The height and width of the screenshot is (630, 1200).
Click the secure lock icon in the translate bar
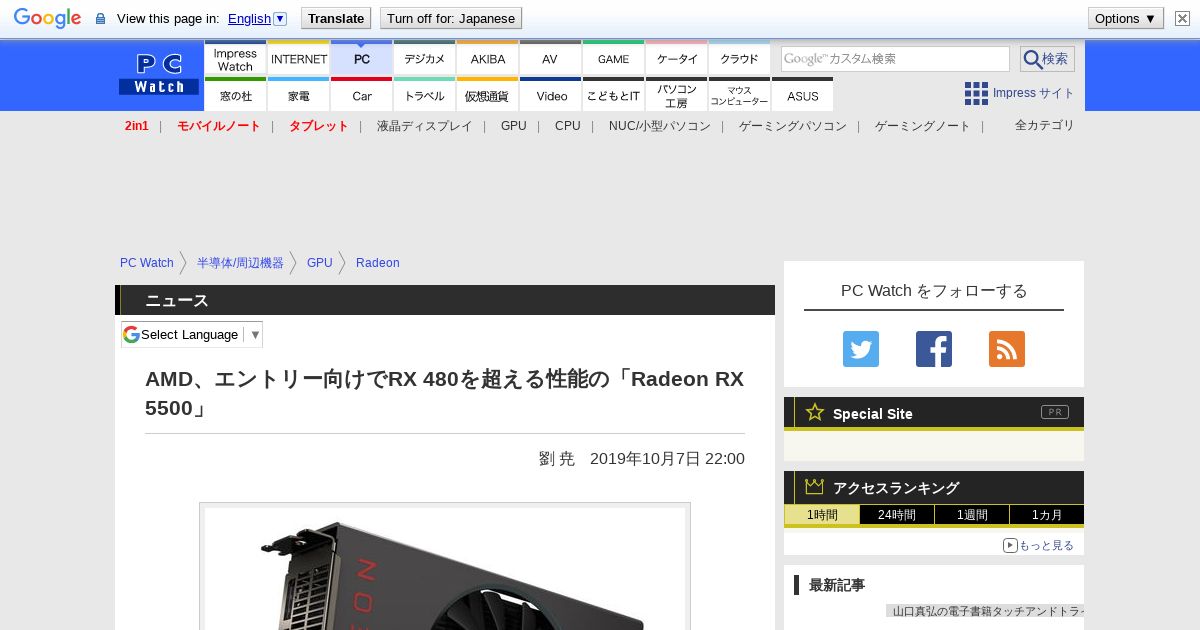(100, 19)
